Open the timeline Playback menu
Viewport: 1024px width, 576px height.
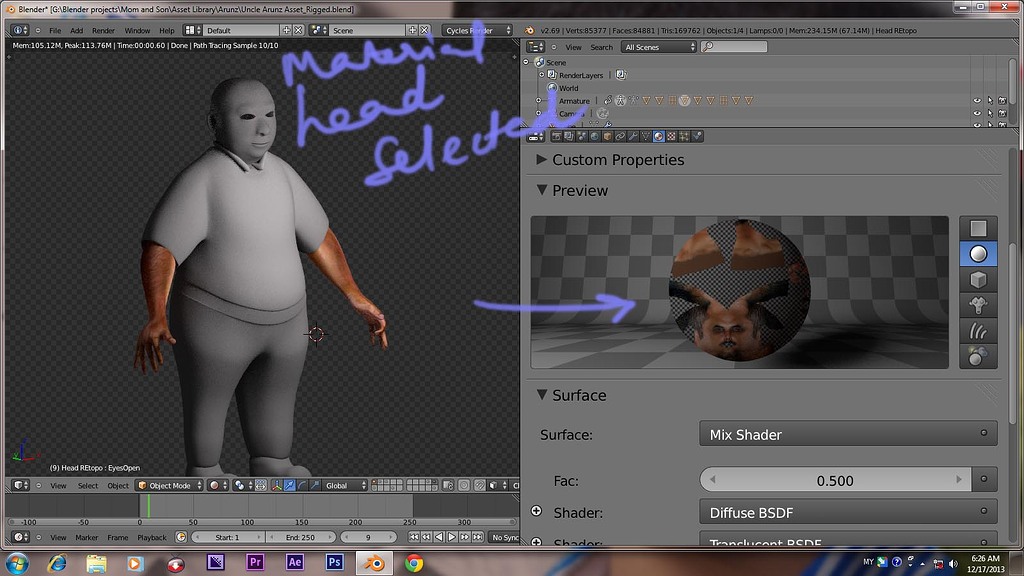click(152, 537)
